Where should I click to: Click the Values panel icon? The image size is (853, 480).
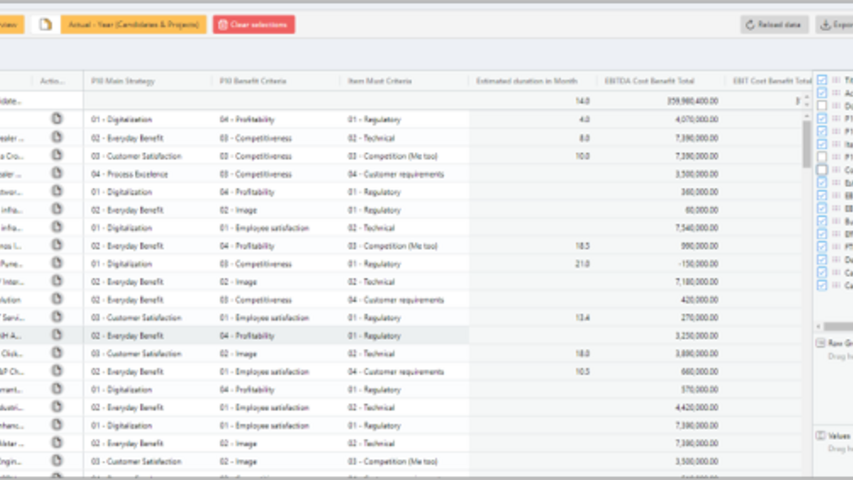(822, 436)
